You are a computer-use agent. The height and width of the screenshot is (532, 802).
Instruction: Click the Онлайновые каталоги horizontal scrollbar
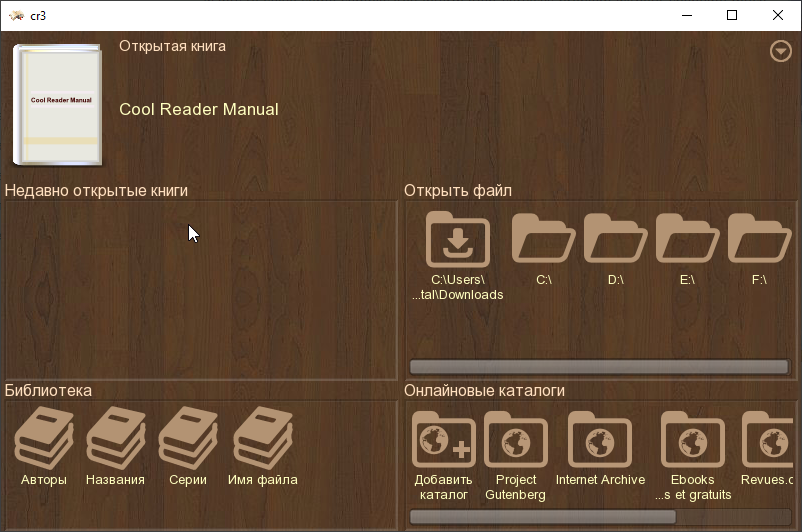coord(543,517)
